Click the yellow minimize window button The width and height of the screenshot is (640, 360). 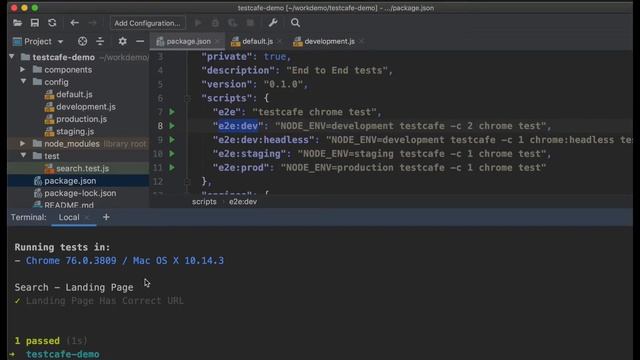24,8
